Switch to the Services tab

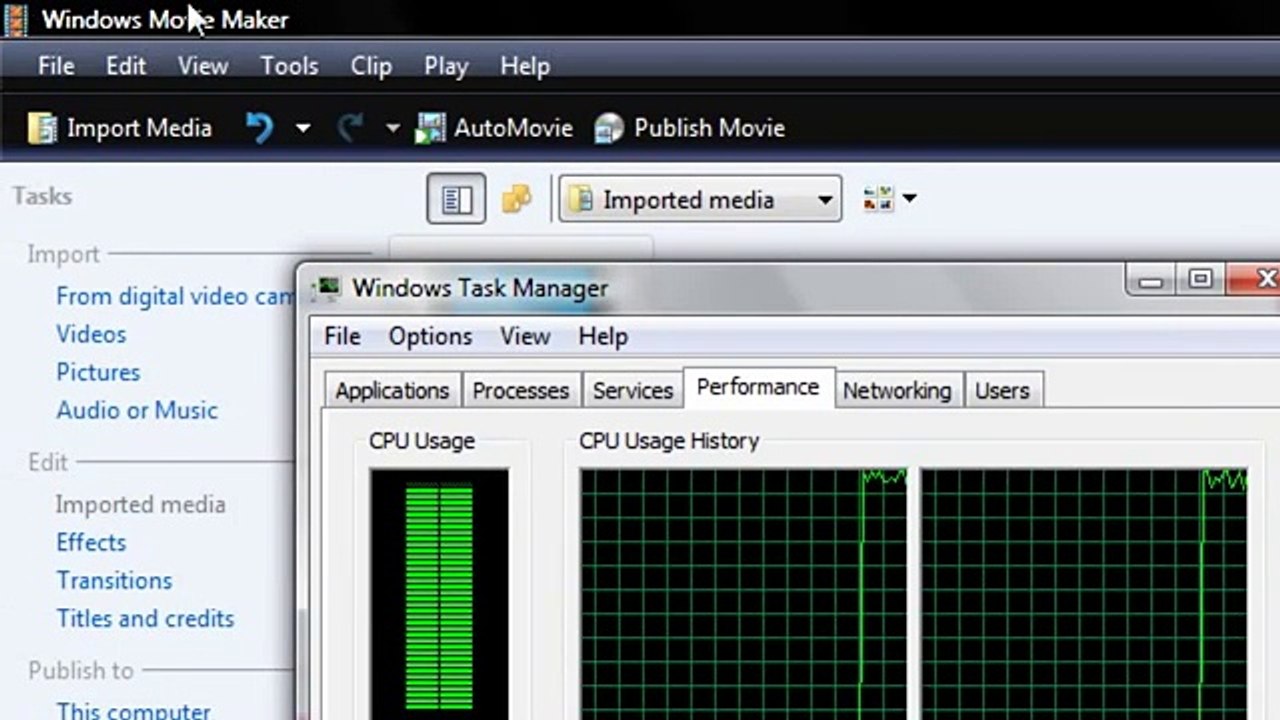coord(633,390)
